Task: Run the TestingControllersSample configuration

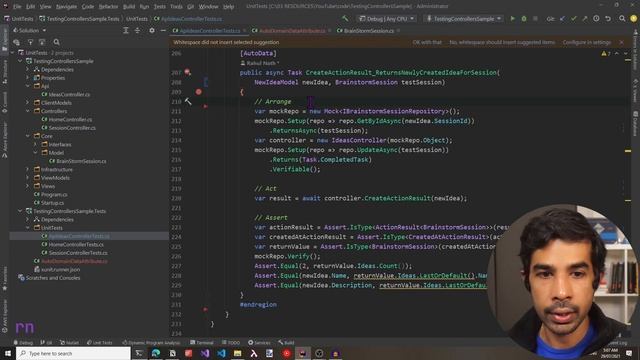Action: coord(513,19)
